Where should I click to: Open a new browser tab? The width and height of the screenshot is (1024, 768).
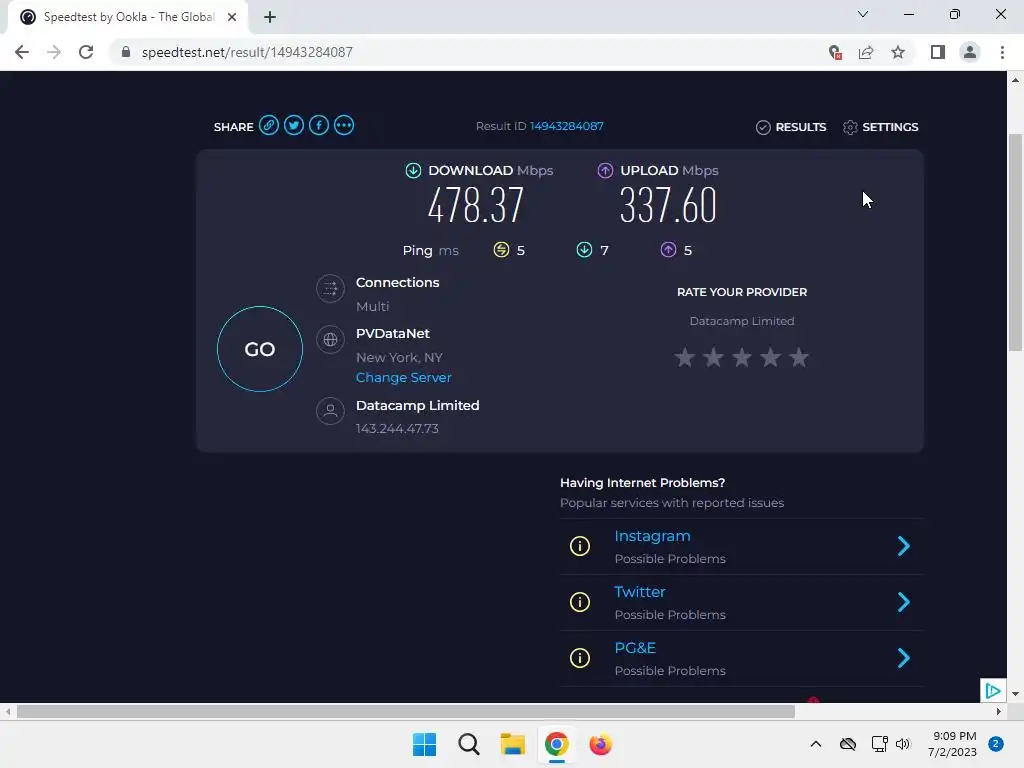coord(270,17)
